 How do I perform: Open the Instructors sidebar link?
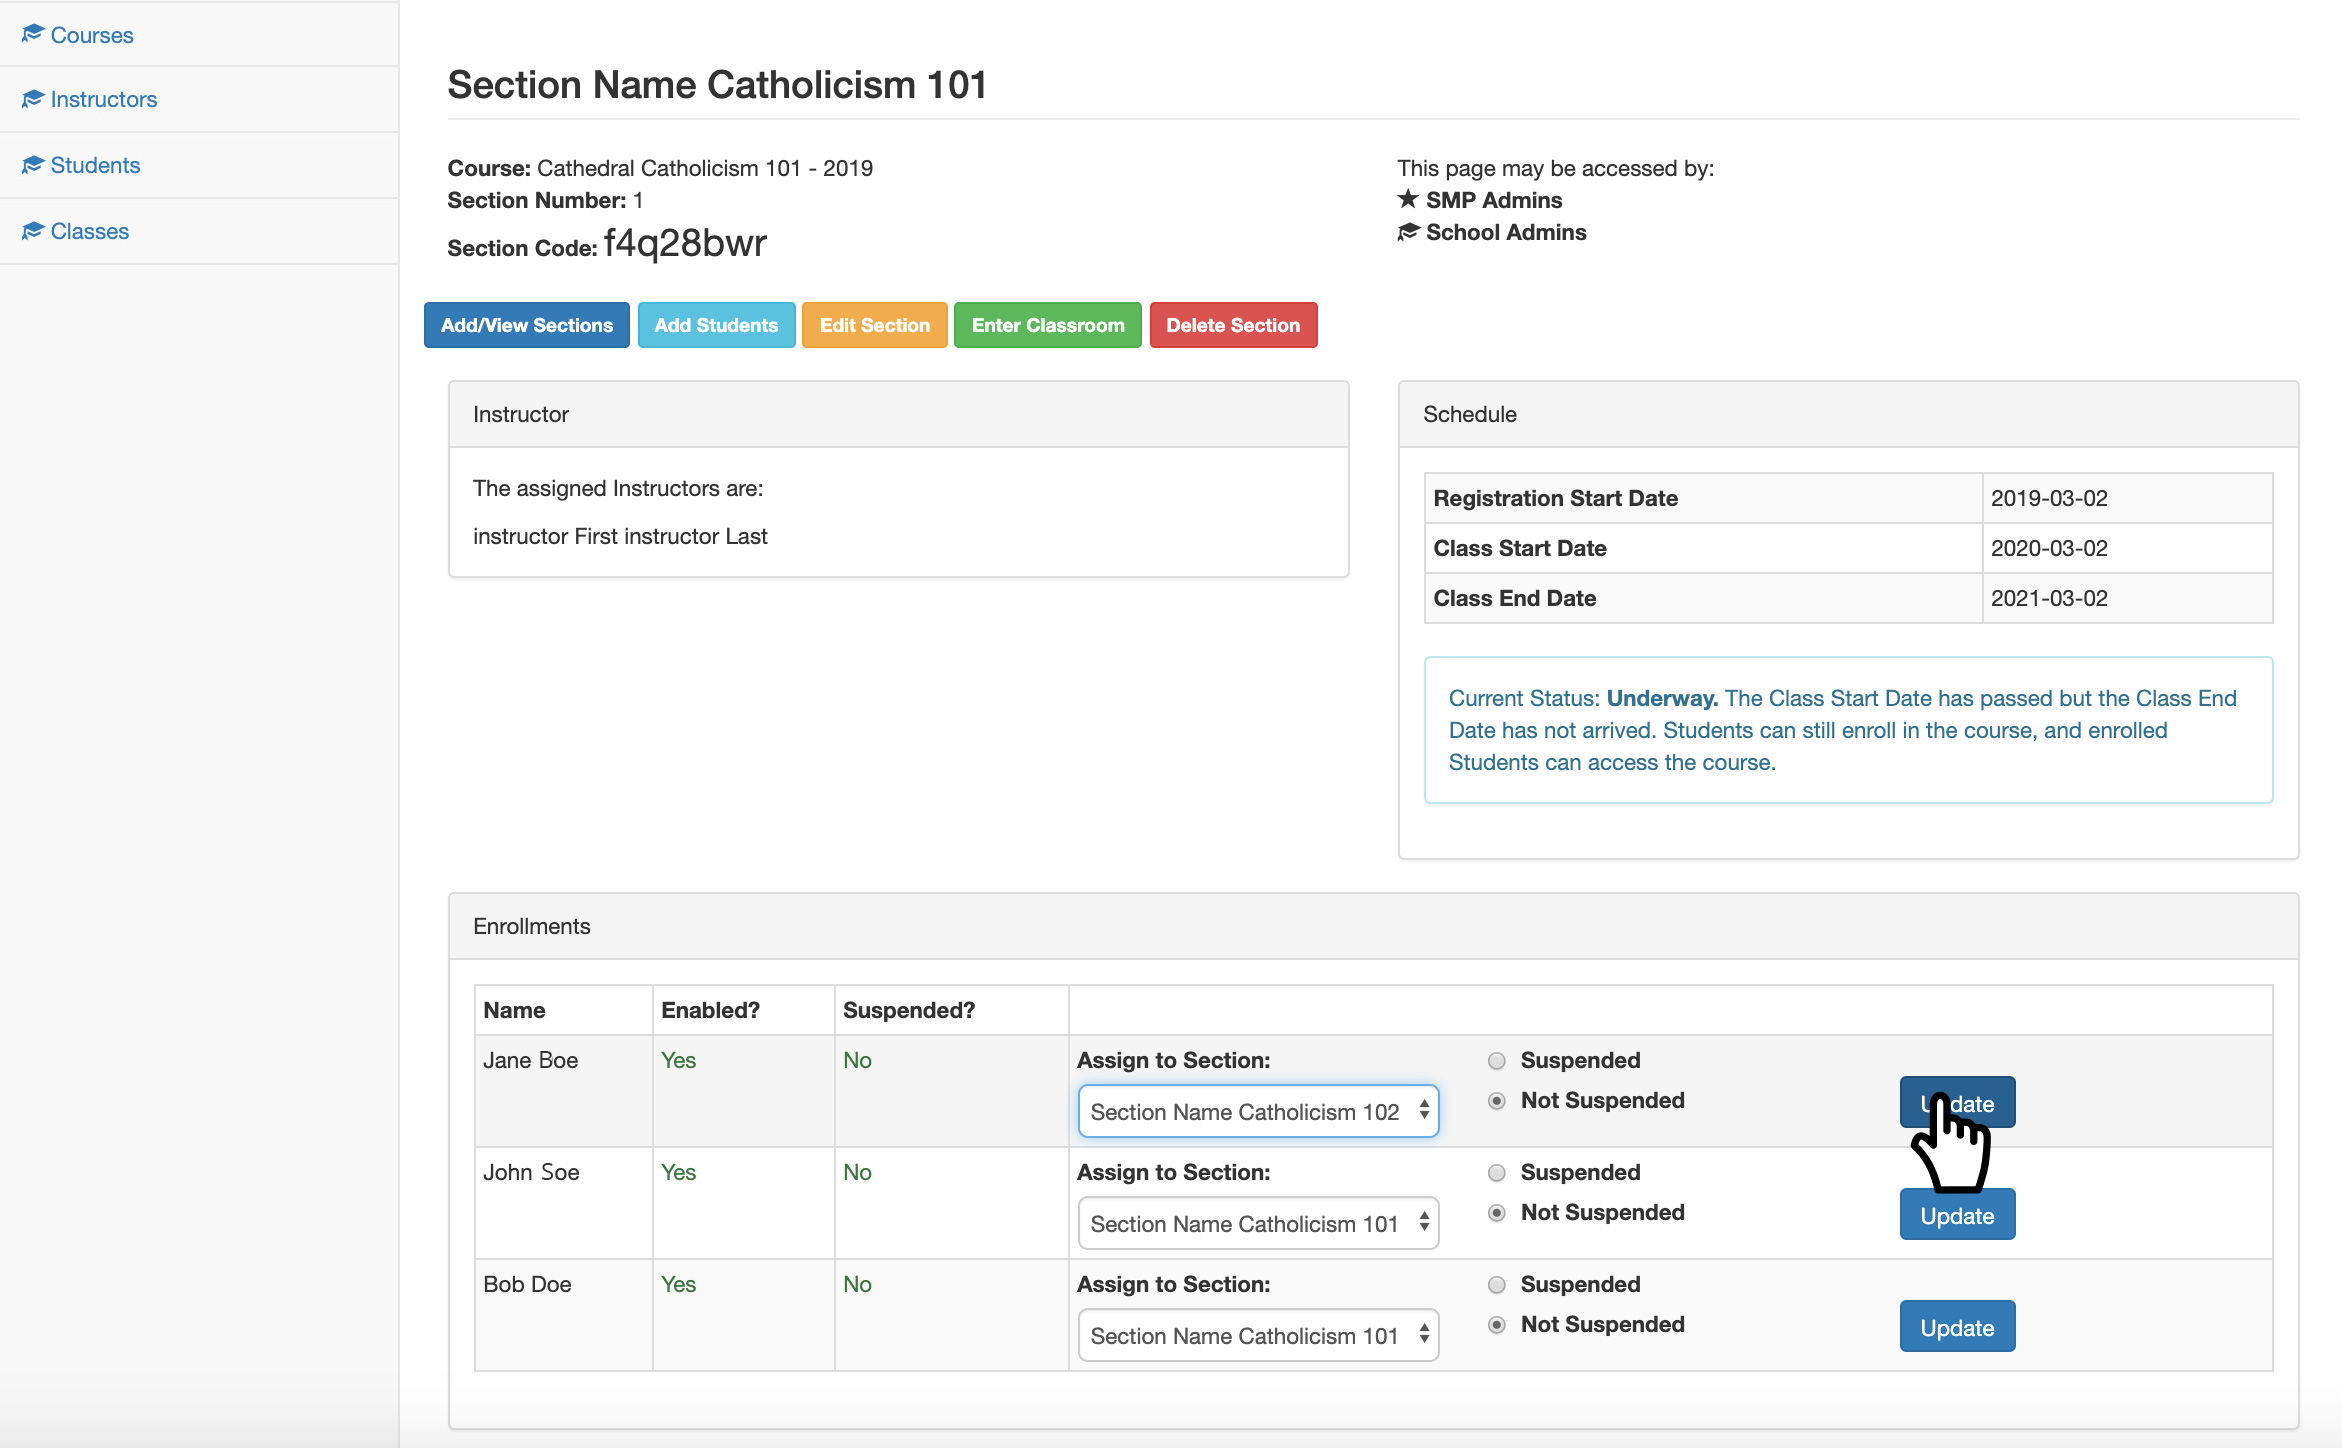[x=104, y=99]
